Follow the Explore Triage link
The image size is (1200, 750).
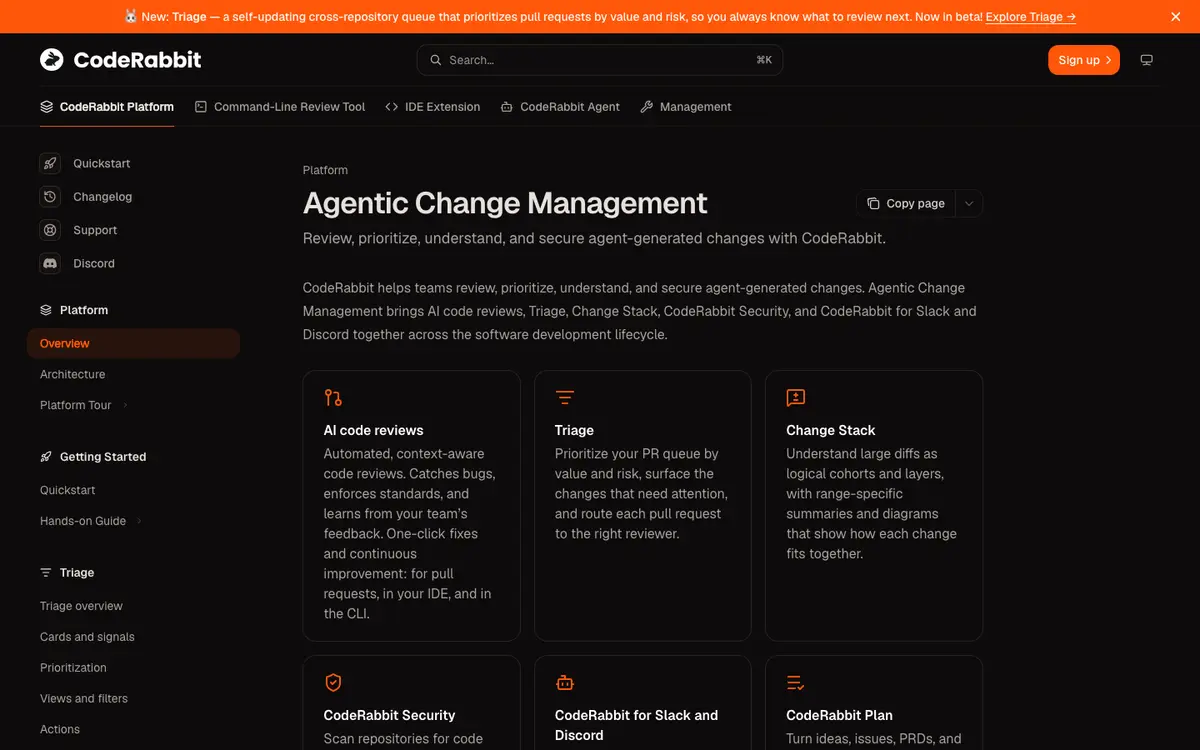(1031, 17)
